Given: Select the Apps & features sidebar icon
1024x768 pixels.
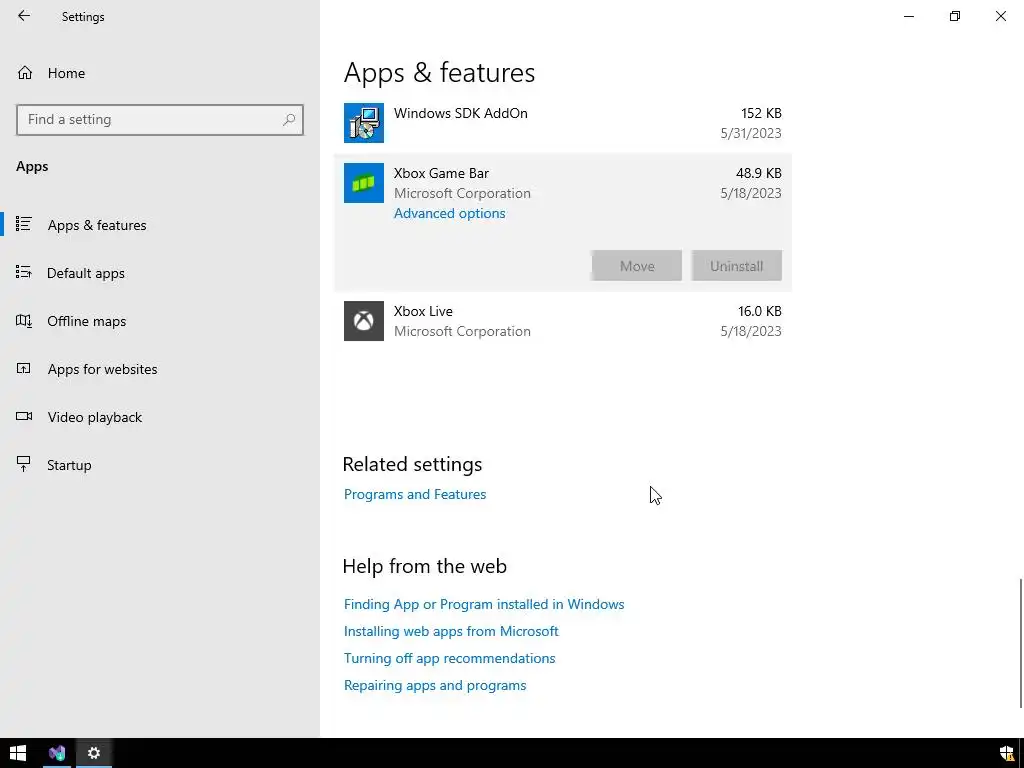Looking at the screenshot, I should pos(24,224).
